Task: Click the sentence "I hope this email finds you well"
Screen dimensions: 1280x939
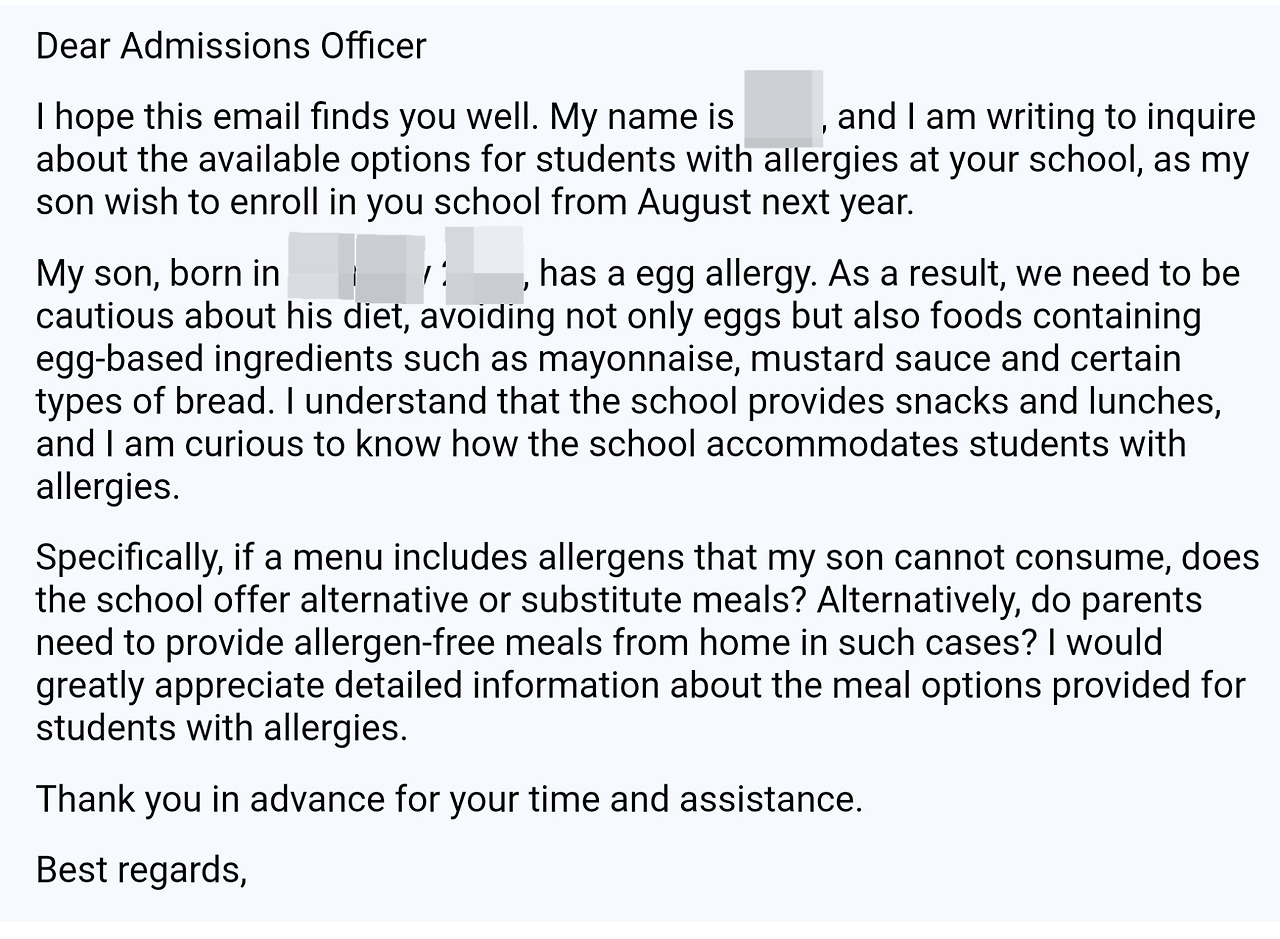Action: tap(287, 117)
